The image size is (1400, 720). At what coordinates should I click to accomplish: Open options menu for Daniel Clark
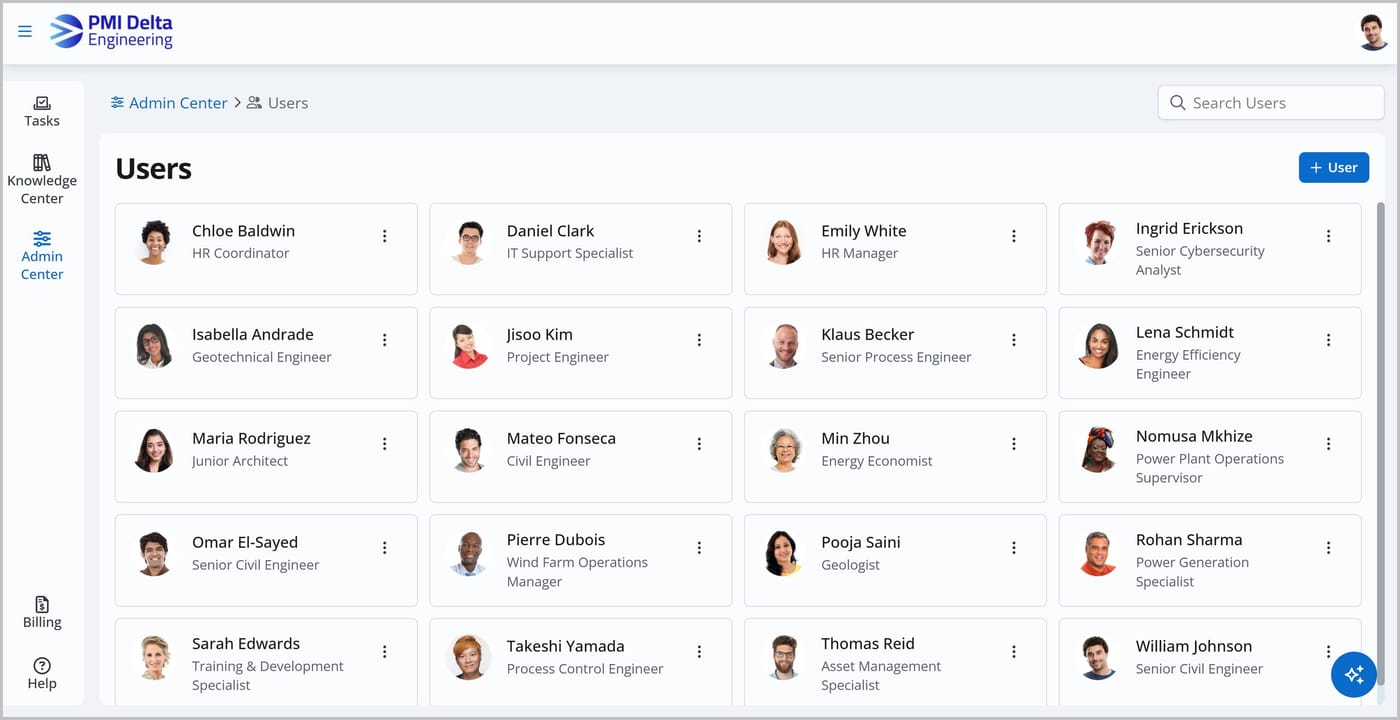(x=699, y=236)
